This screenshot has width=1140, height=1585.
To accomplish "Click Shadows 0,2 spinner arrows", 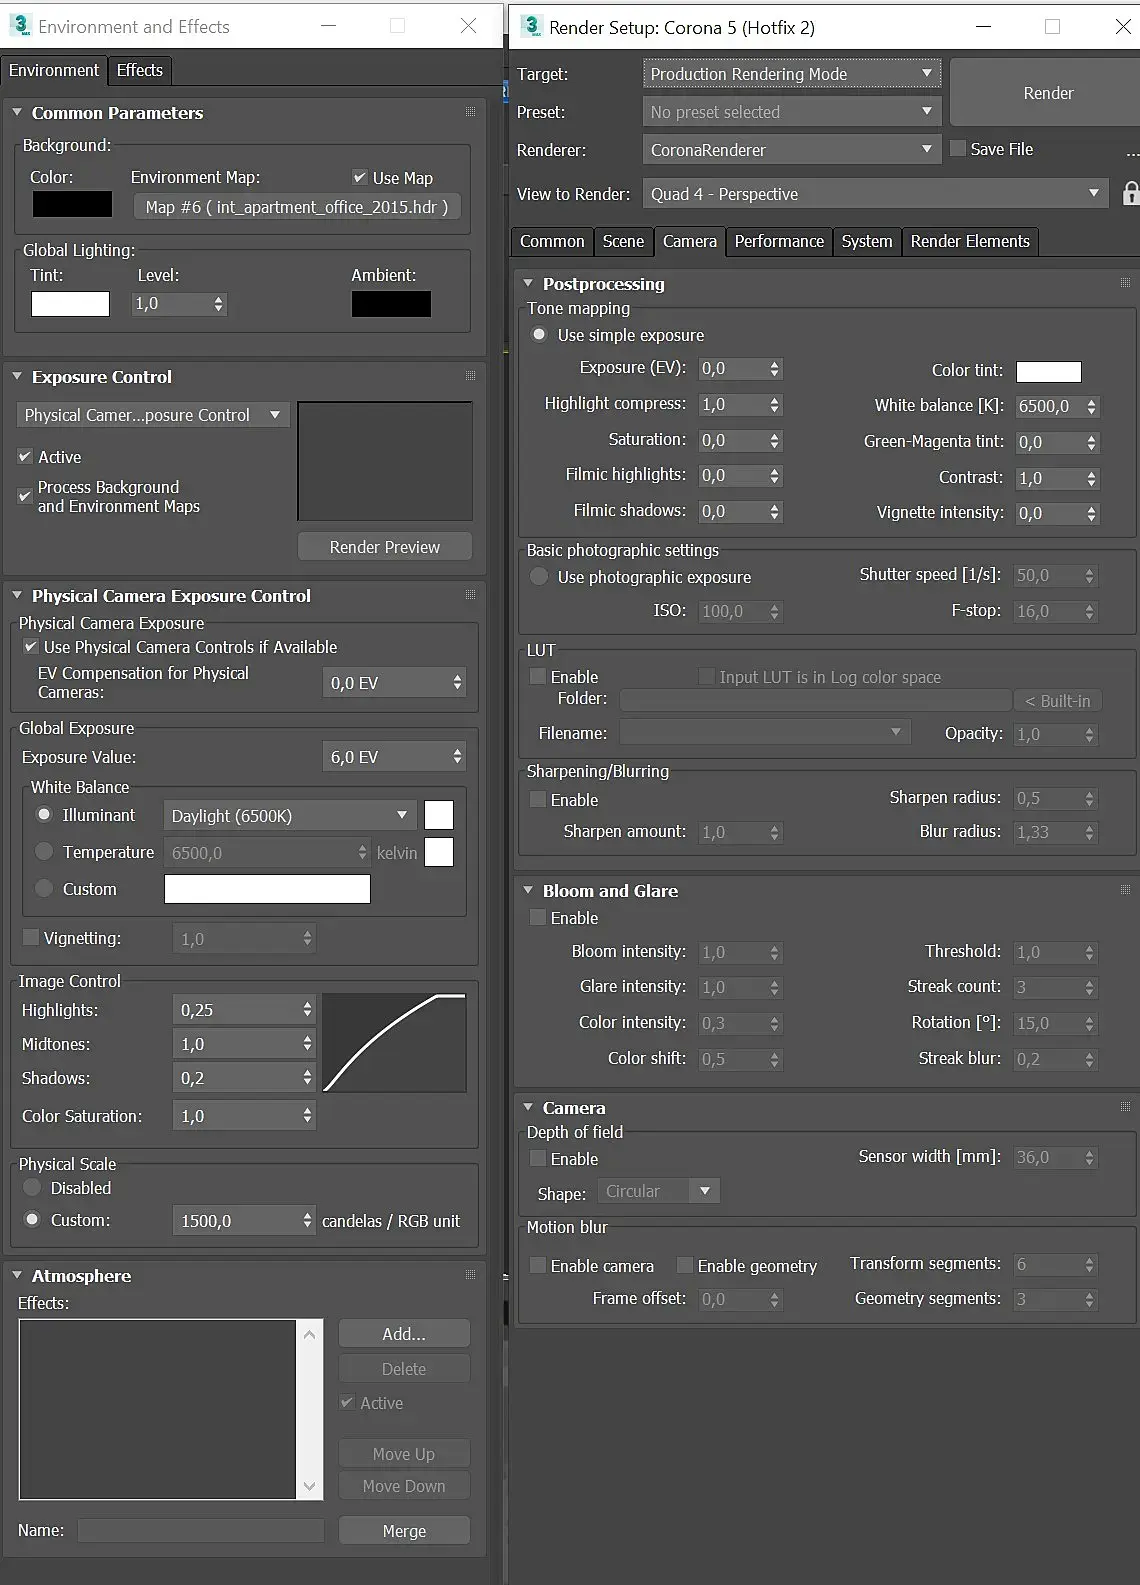I will coord(307,1078).
